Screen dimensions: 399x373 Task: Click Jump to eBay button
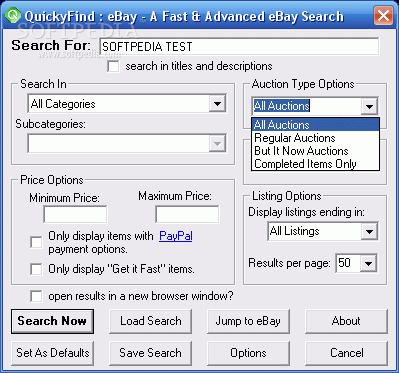point(248,321)
